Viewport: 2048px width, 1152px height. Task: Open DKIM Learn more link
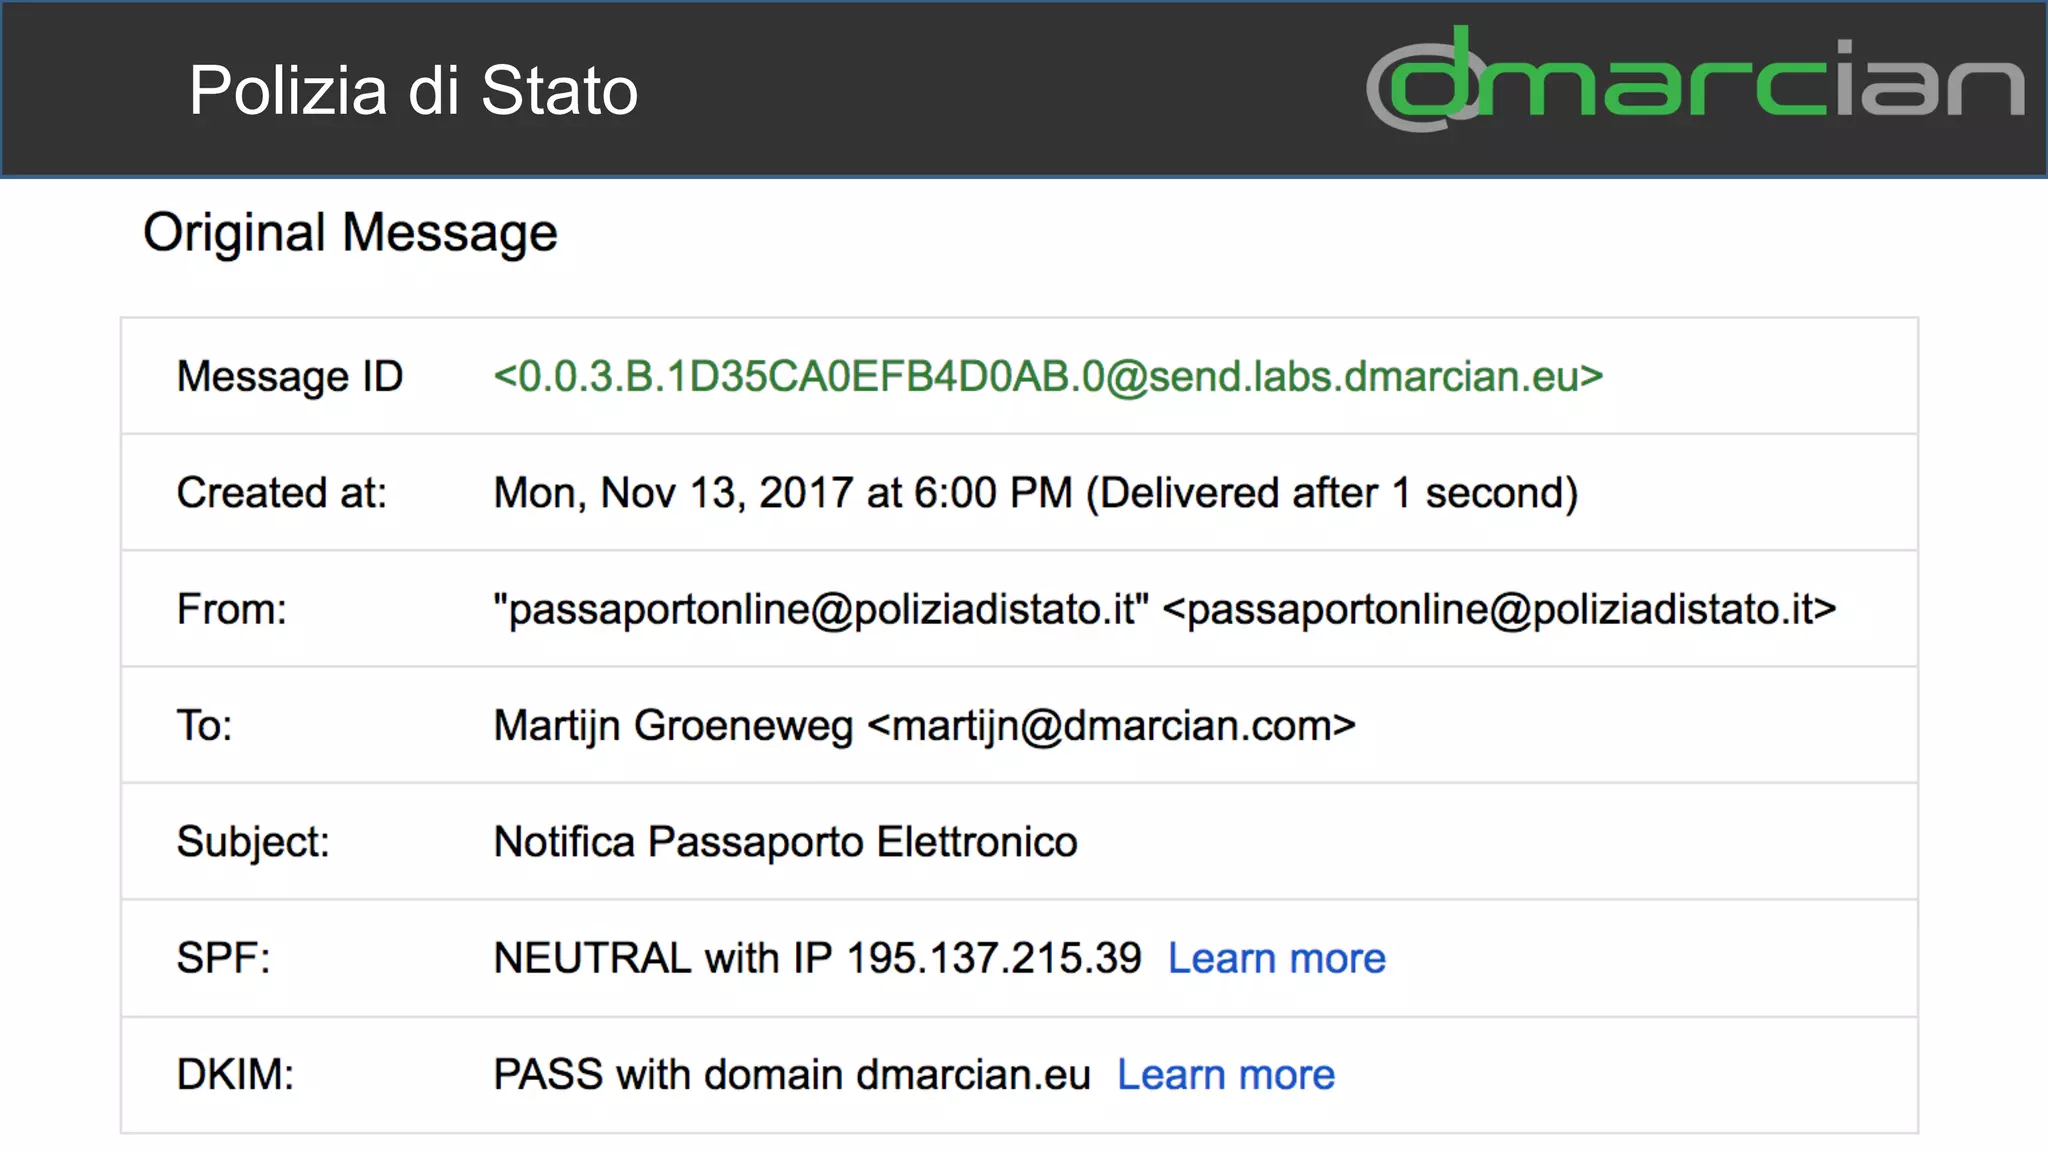click(1225, 1075)
